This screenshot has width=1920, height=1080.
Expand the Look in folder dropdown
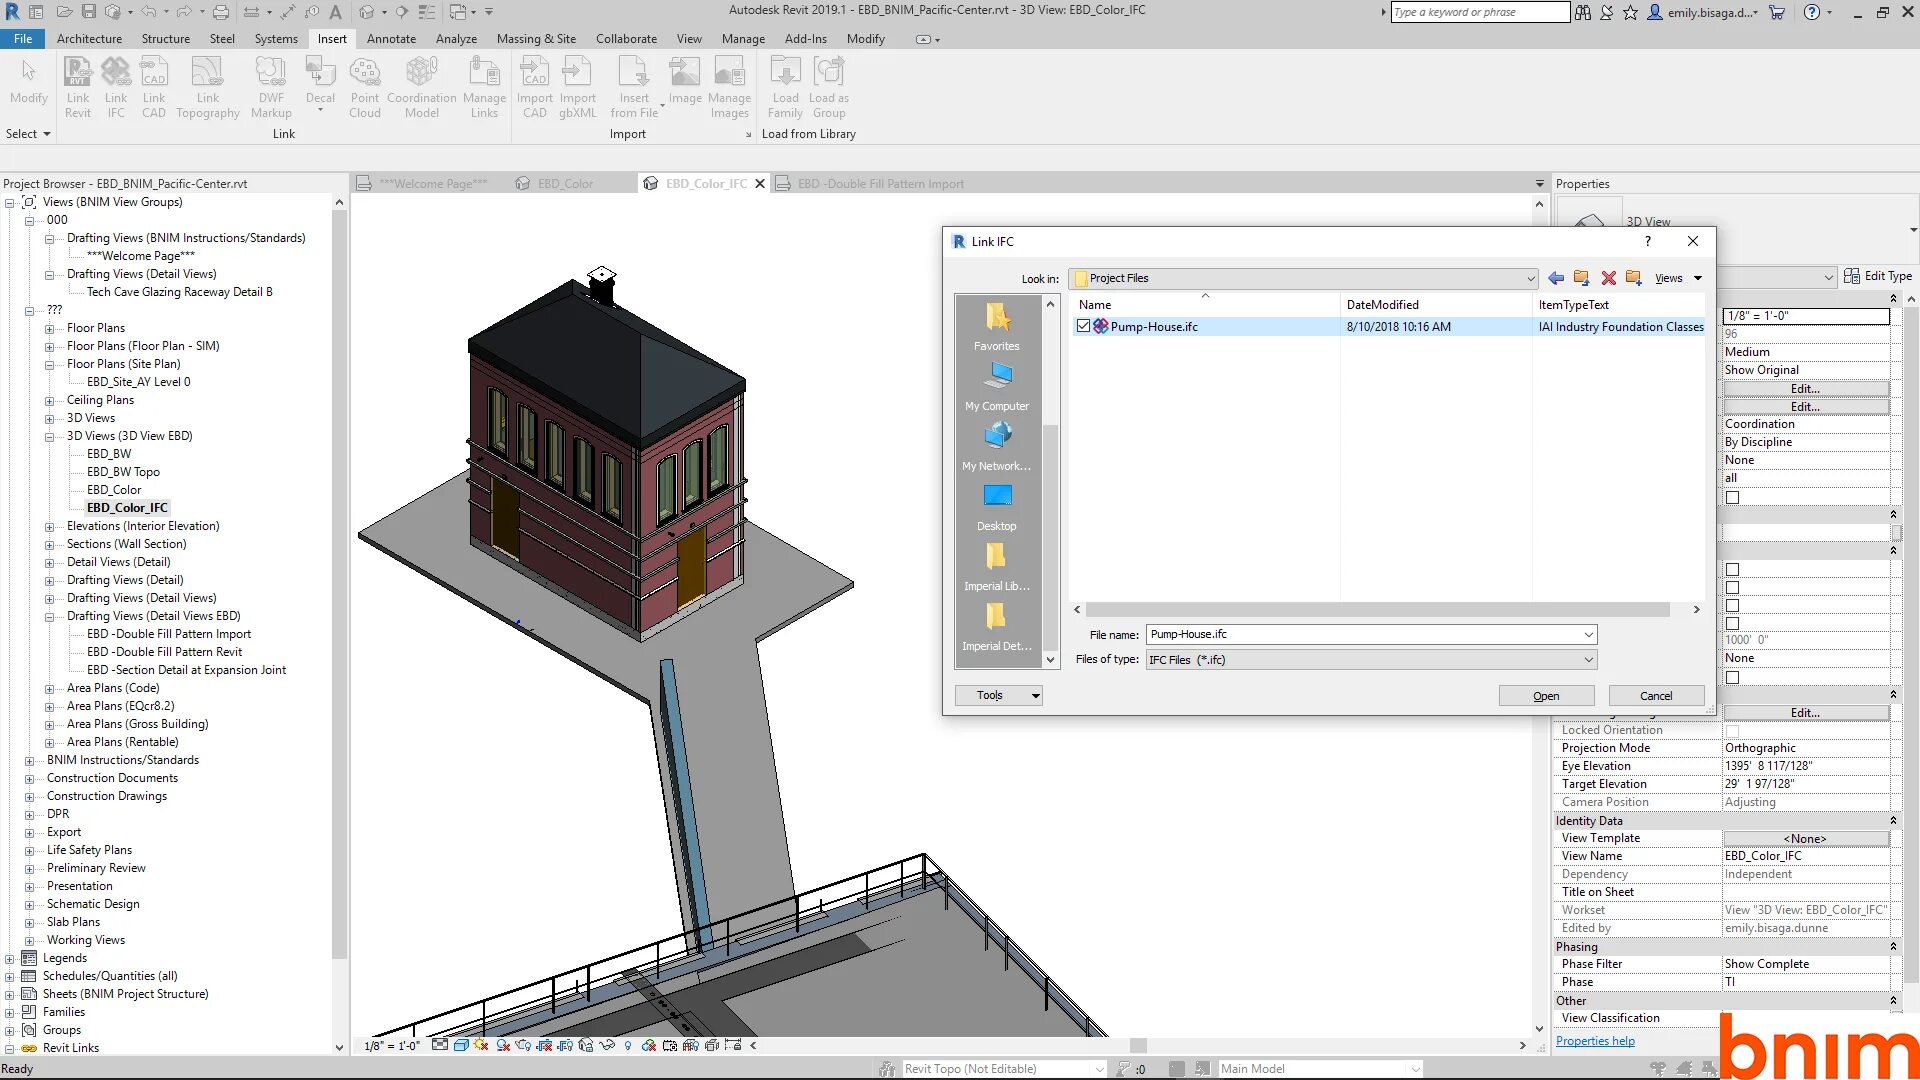[x=1529, y=279]
